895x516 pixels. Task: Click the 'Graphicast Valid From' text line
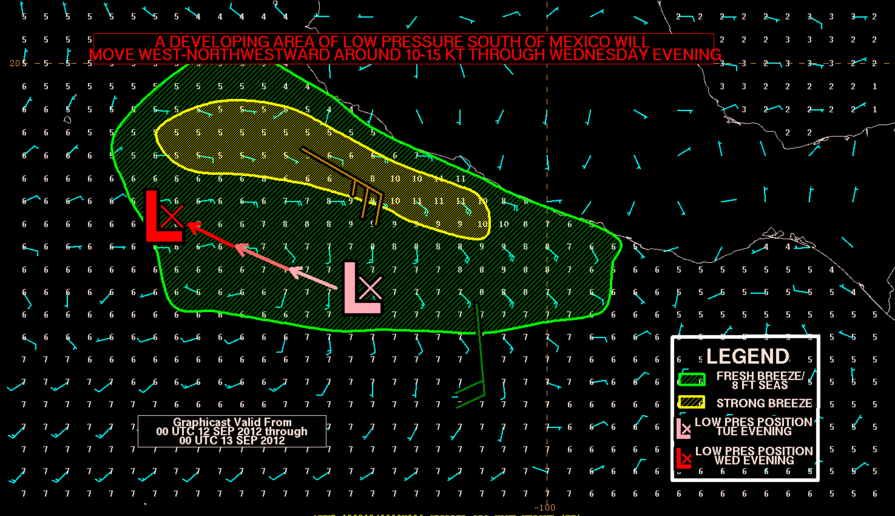232,422
